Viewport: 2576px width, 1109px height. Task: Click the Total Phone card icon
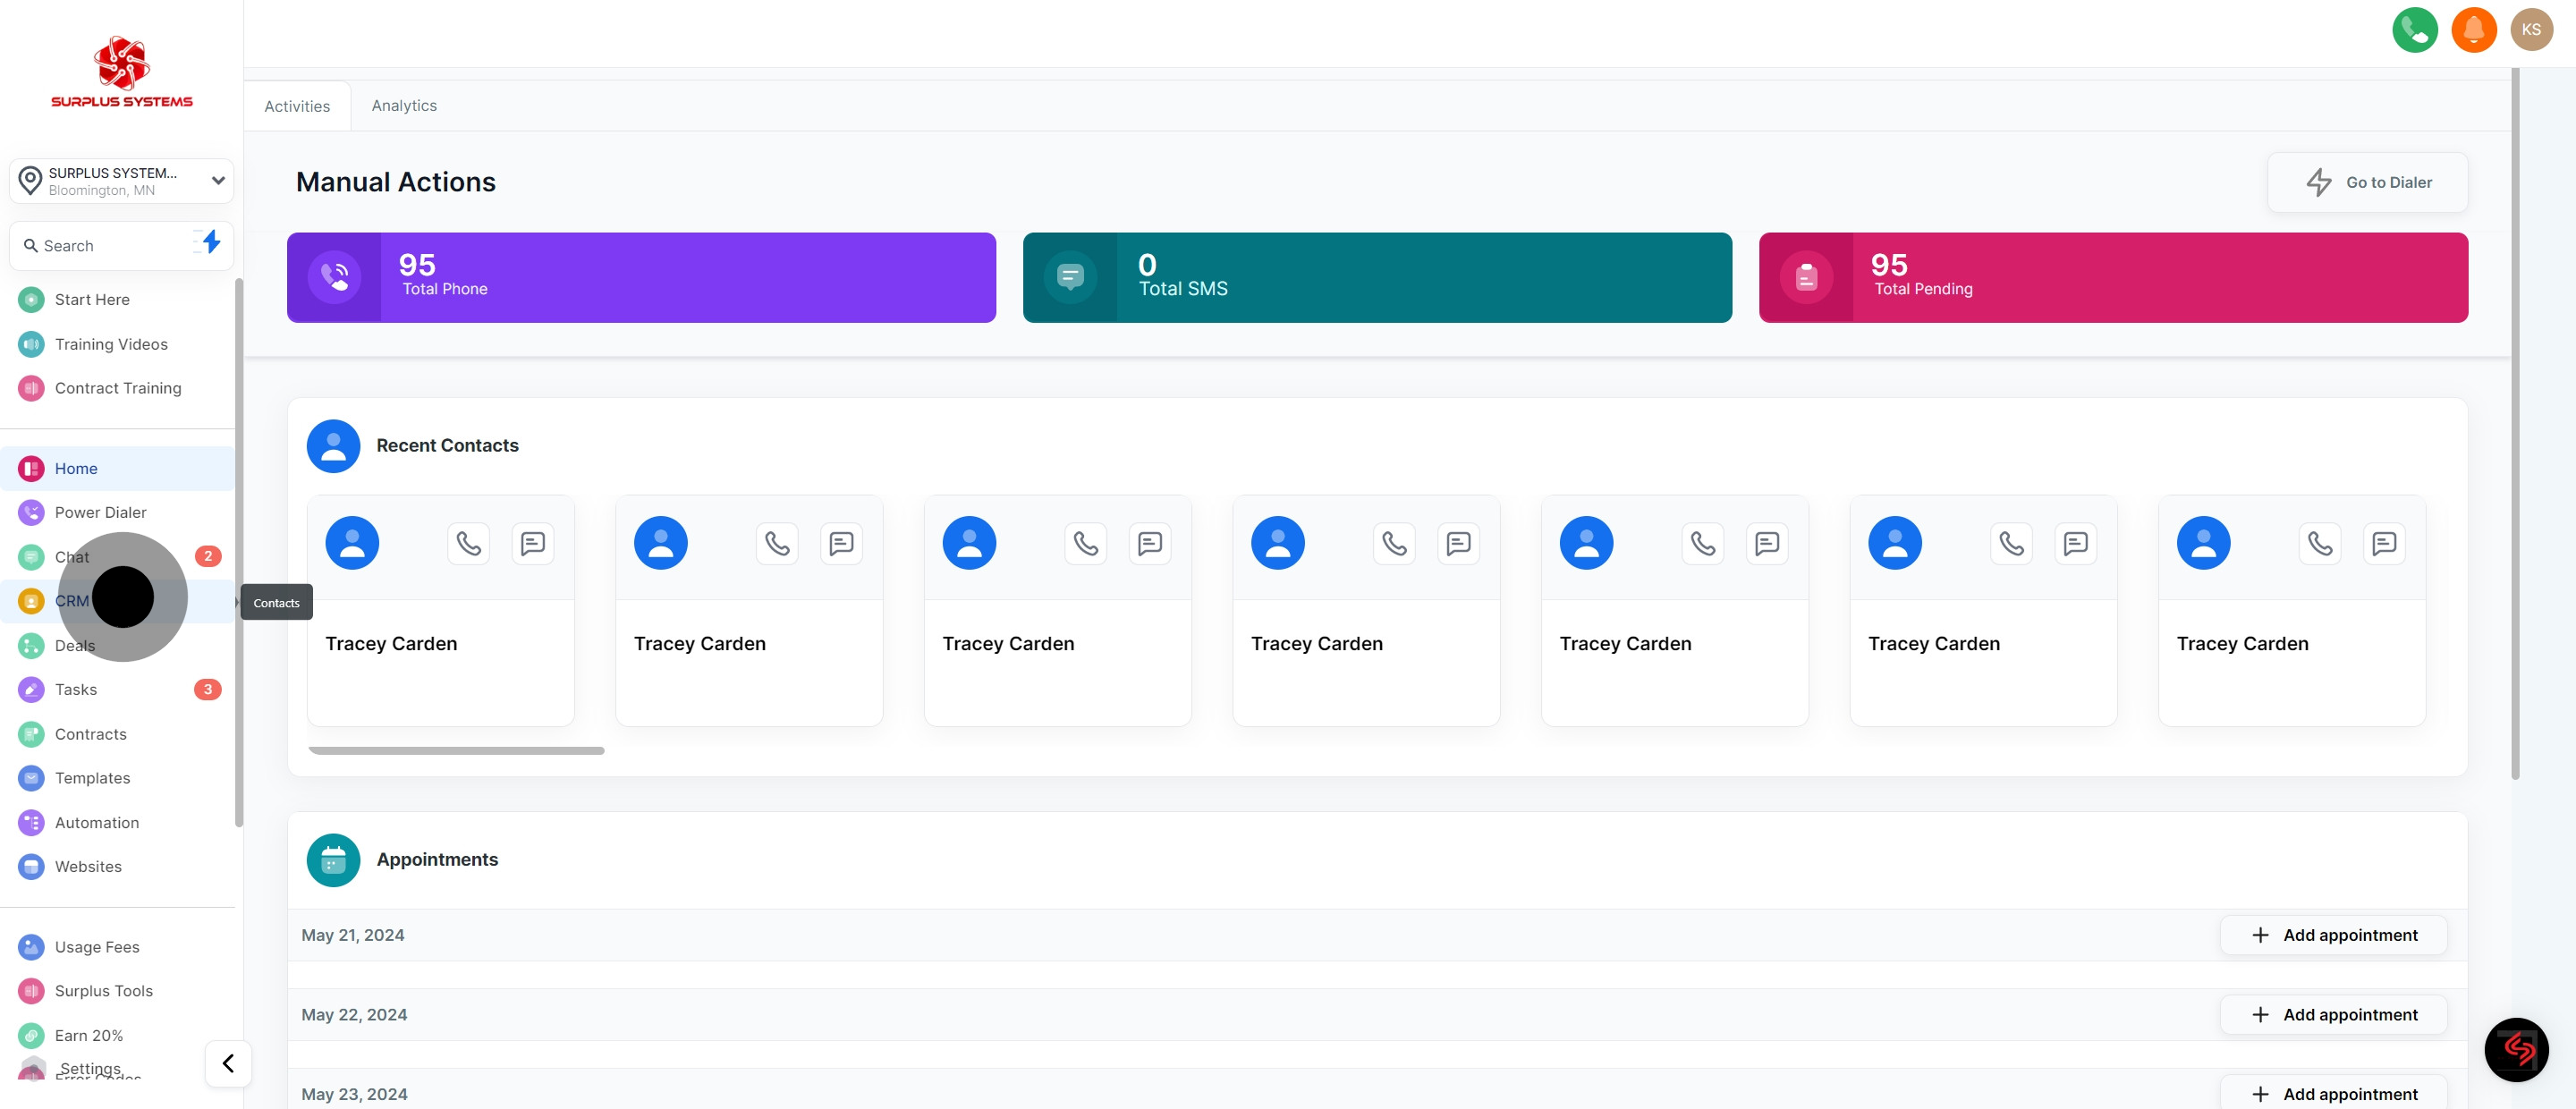pyautogui.click(x=335, y=277)
